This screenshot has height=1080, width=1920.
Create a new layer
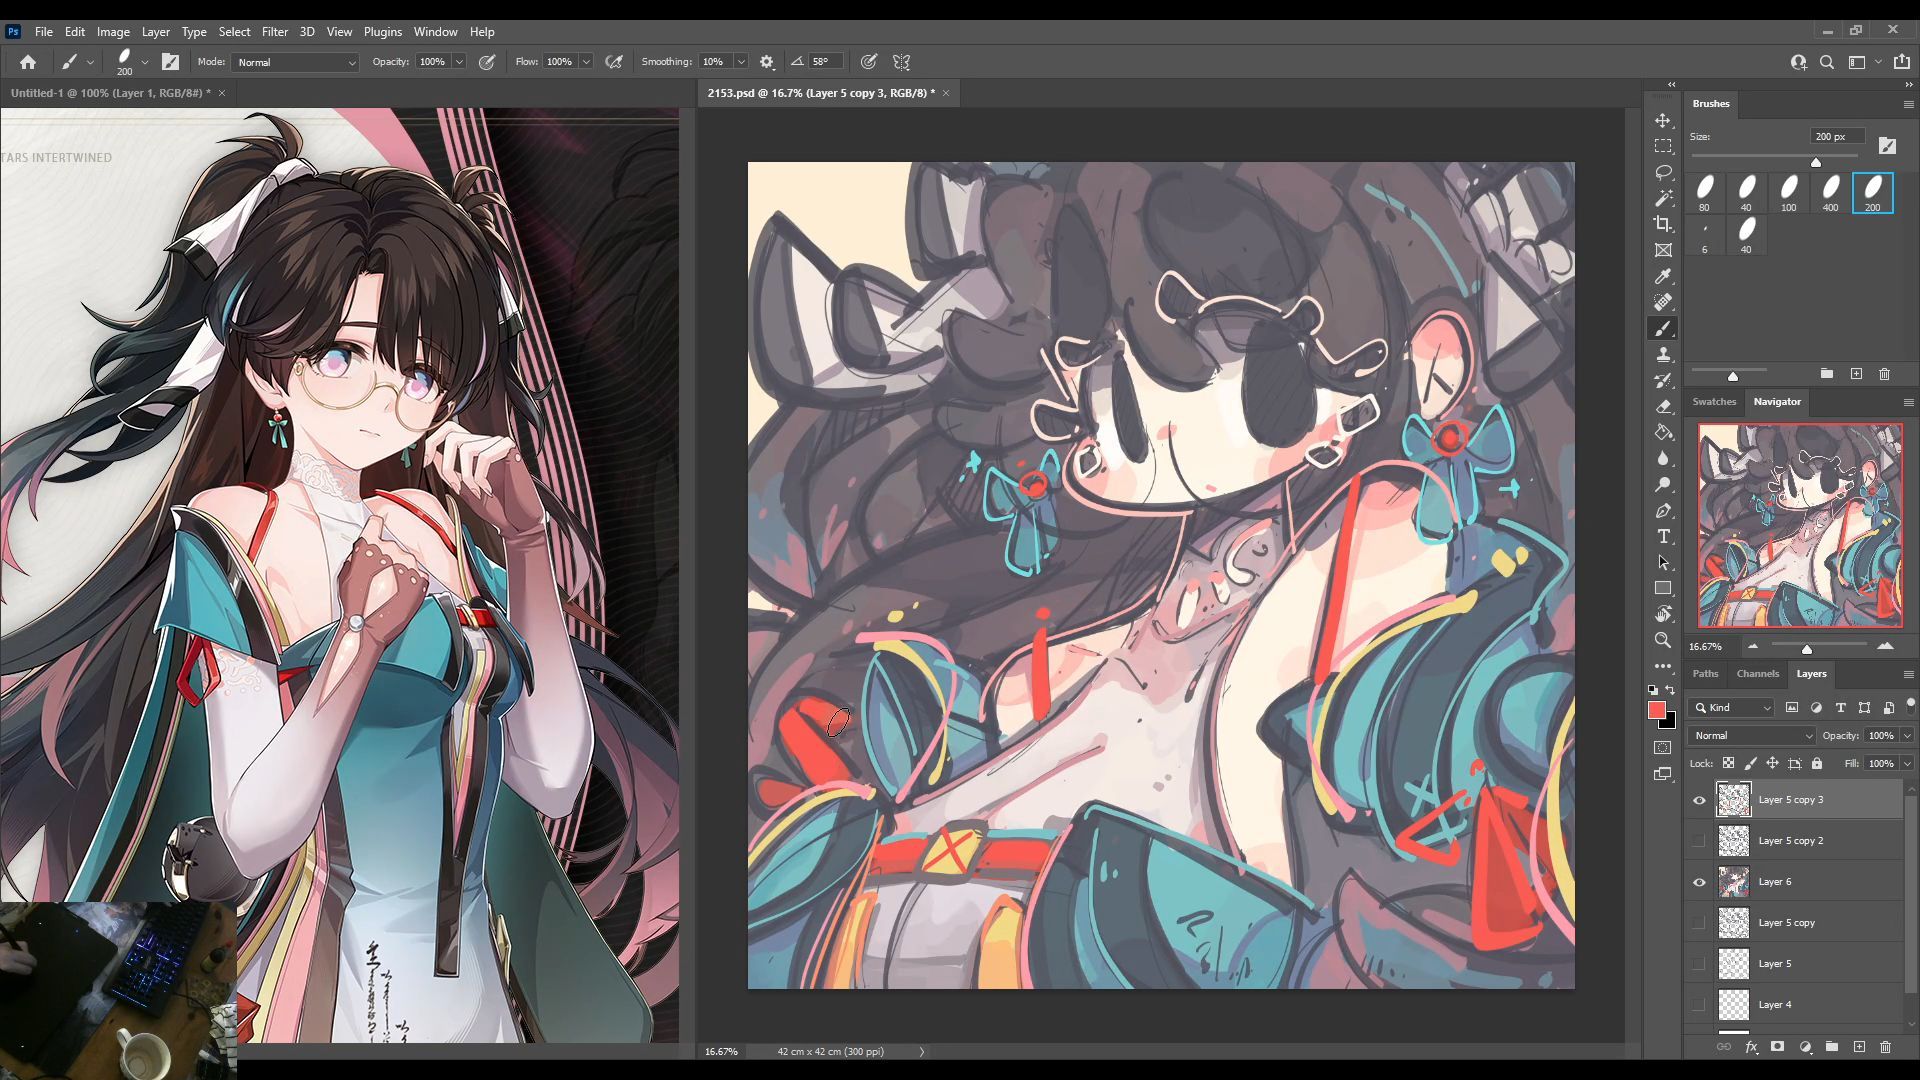1859,1047
